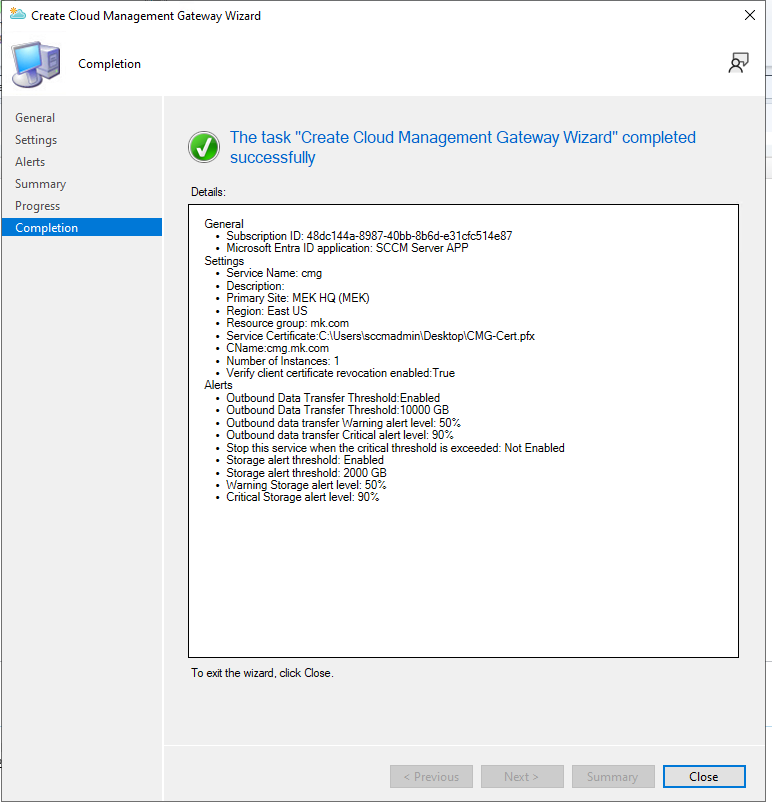The image size is (772, 808).
Task: Click the task completed successfully heading
Action: 462,147
